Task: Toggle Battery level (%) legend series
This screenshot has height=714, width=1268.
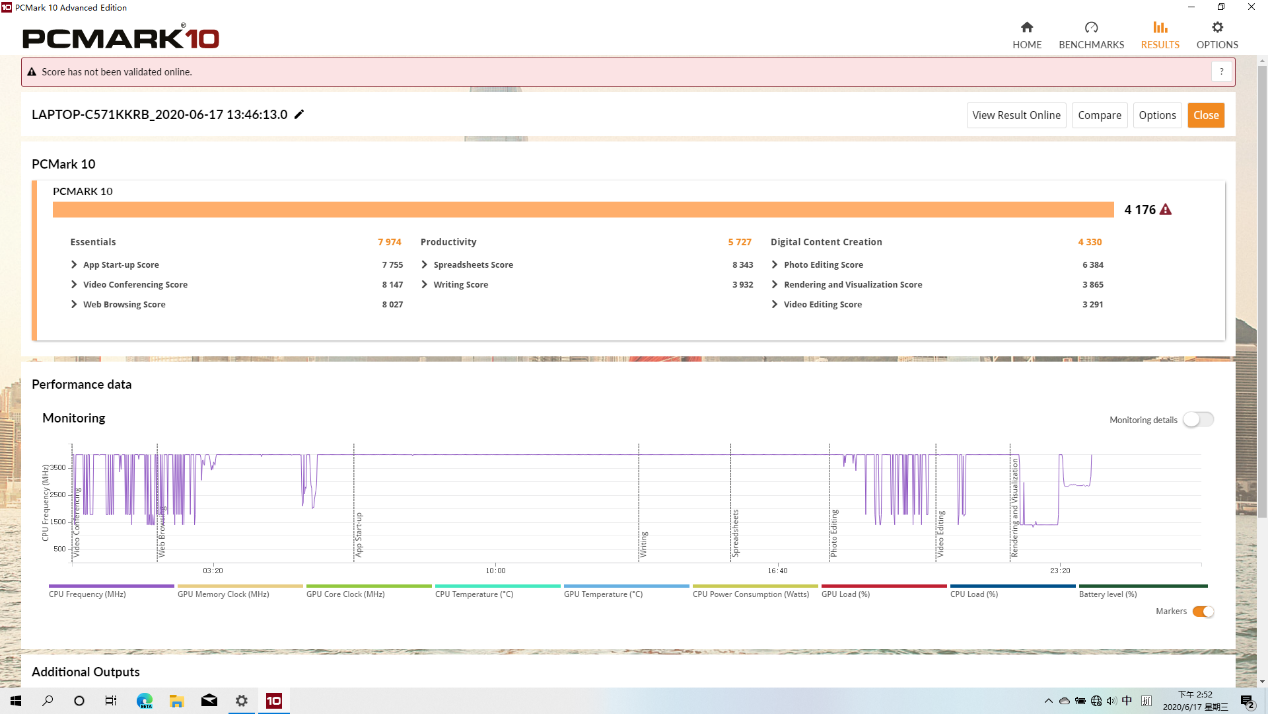Action: pyautogui.click(x=1143, y=591)
